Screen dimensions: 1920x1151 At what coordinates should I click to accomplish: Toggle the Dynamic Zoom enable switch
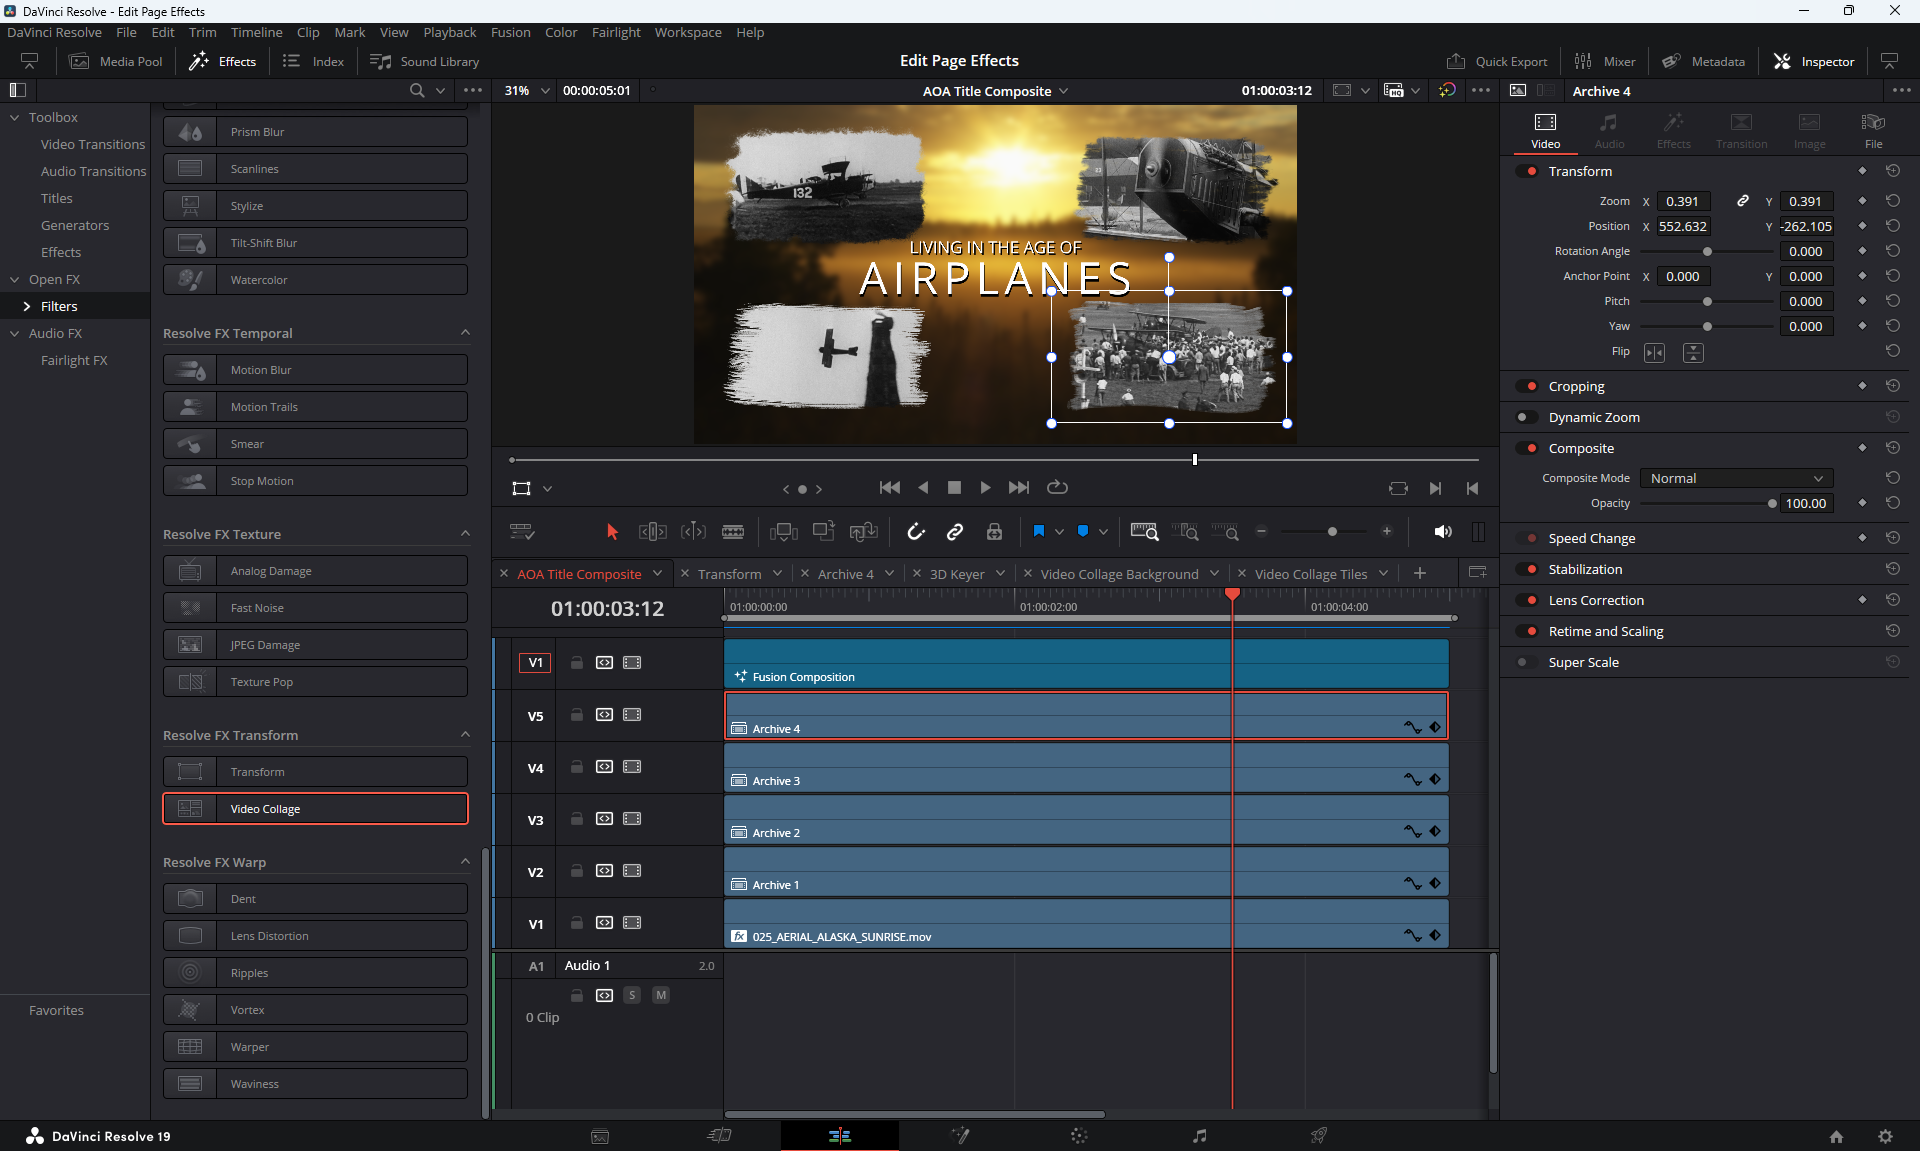[x=1526, y=417]
